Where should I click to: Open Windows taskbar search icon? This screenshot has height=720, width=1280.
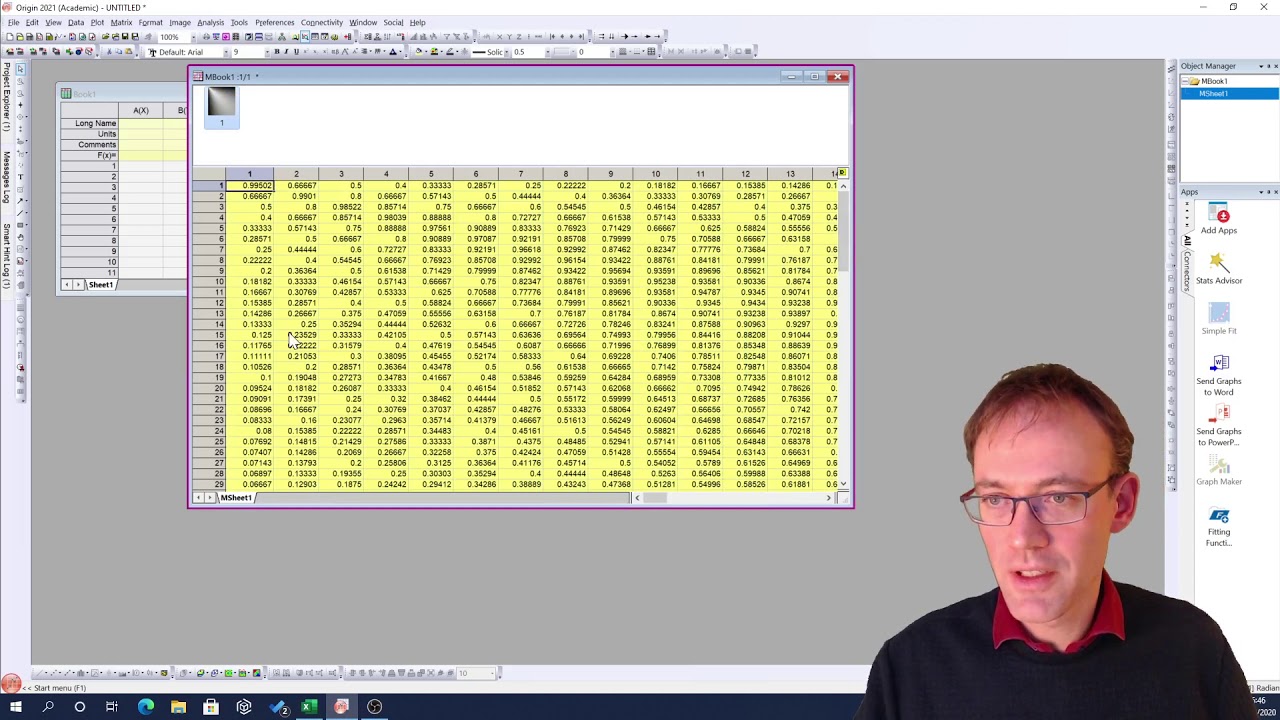point(48,707)
